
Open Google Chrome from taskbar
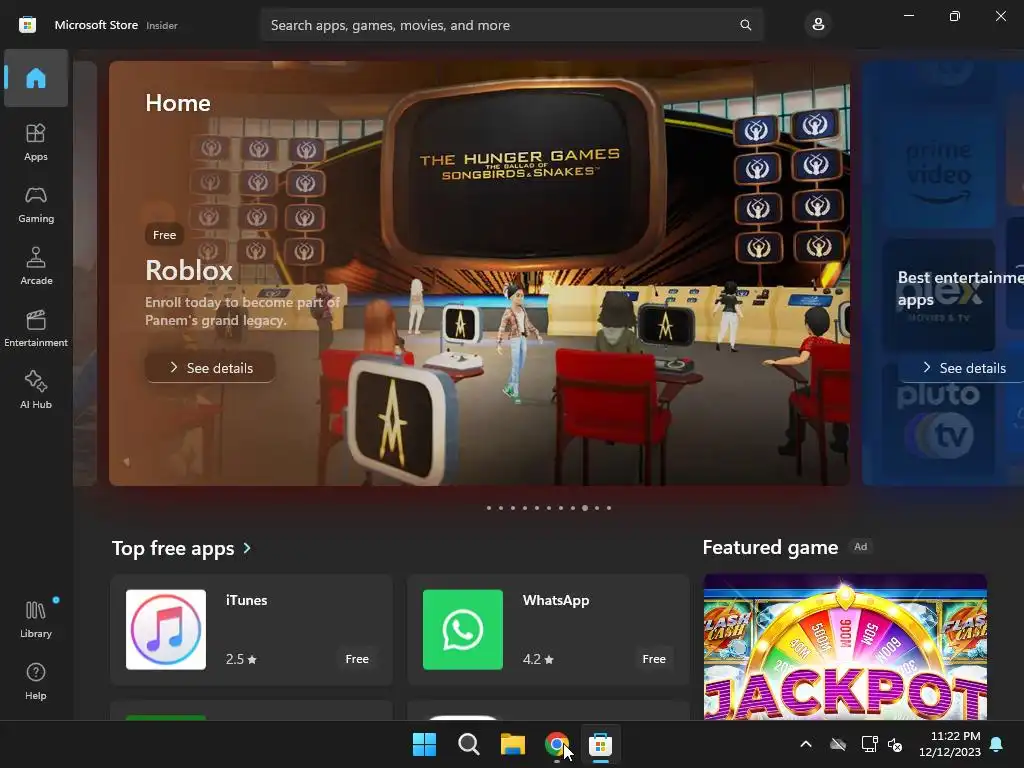tap(556, 744)
